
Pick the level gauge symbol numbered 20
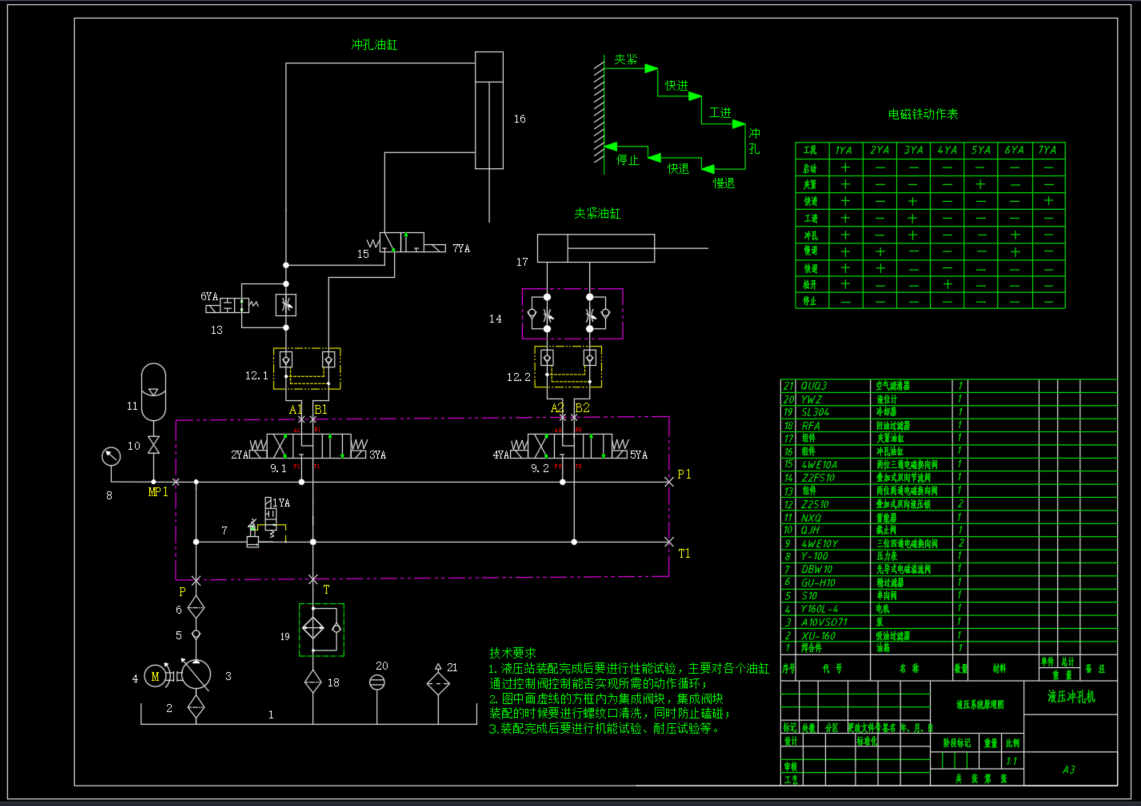point(377,682)
